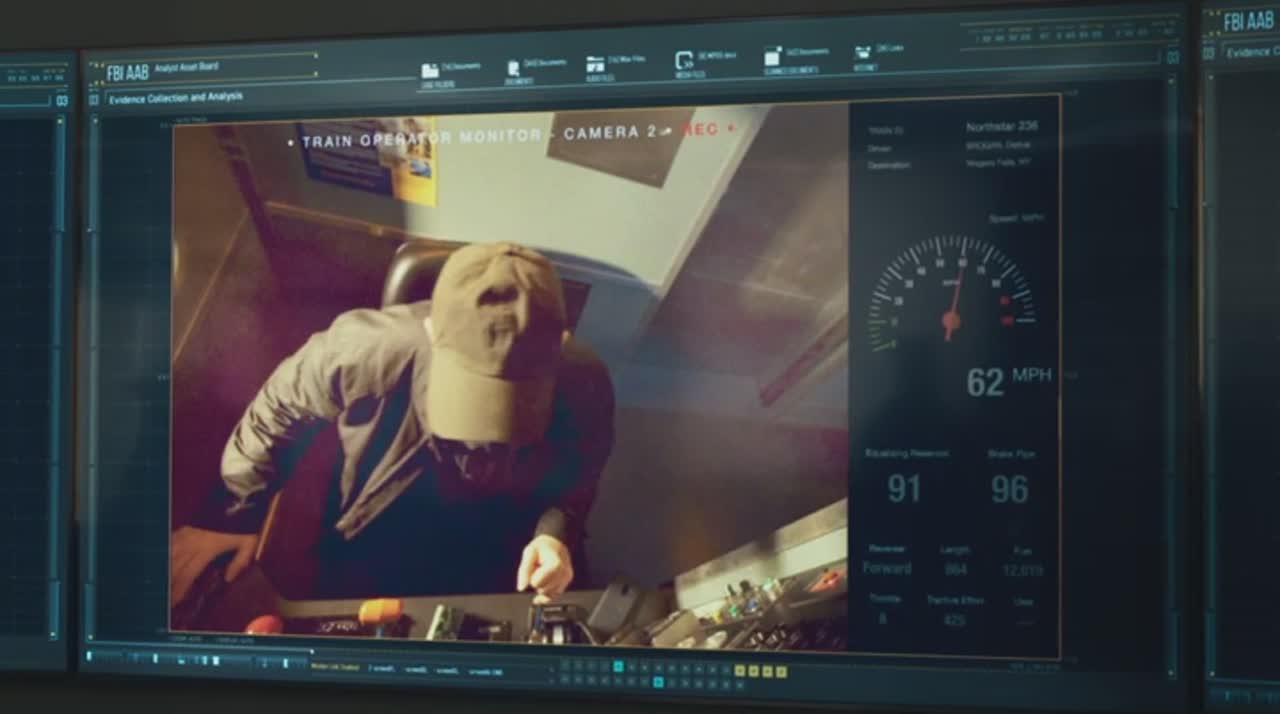
Task: Toggle the highlighted cyan square in bottom grid row
Action: [x=658, y=682]
